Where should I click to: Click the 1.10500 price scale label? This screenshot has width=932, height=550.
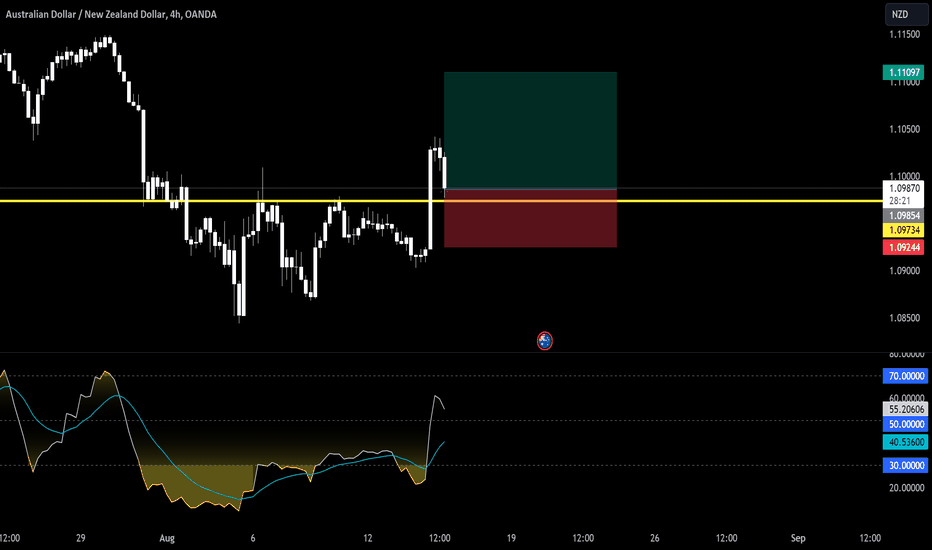coord(905,129)
